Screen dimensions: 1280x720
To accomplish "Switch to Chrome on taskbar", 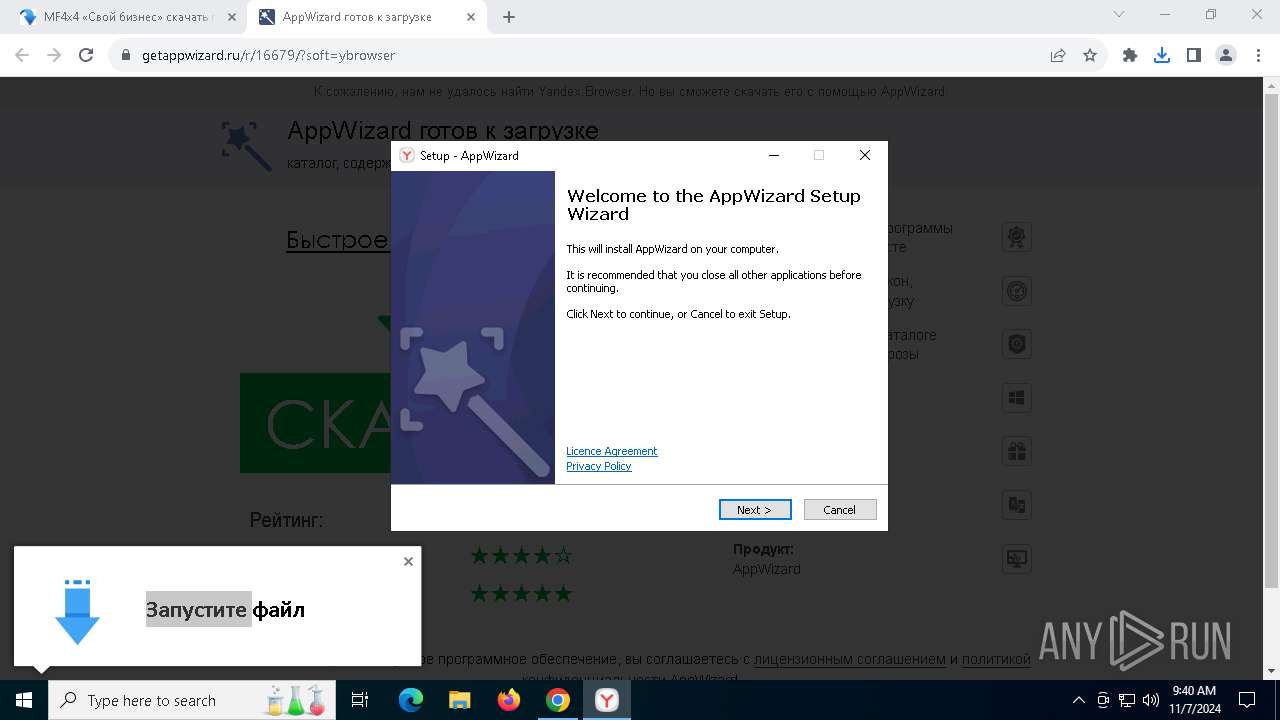I will [x=558, y=700].
